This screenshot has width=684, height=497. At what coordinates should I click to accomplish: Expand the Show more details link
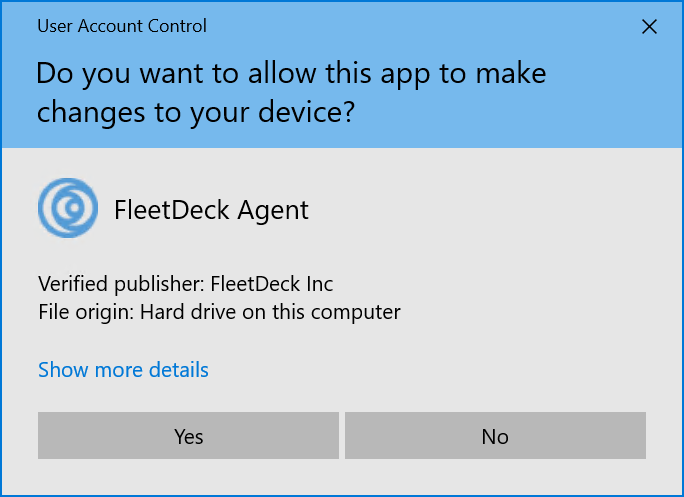coord(123,370)
